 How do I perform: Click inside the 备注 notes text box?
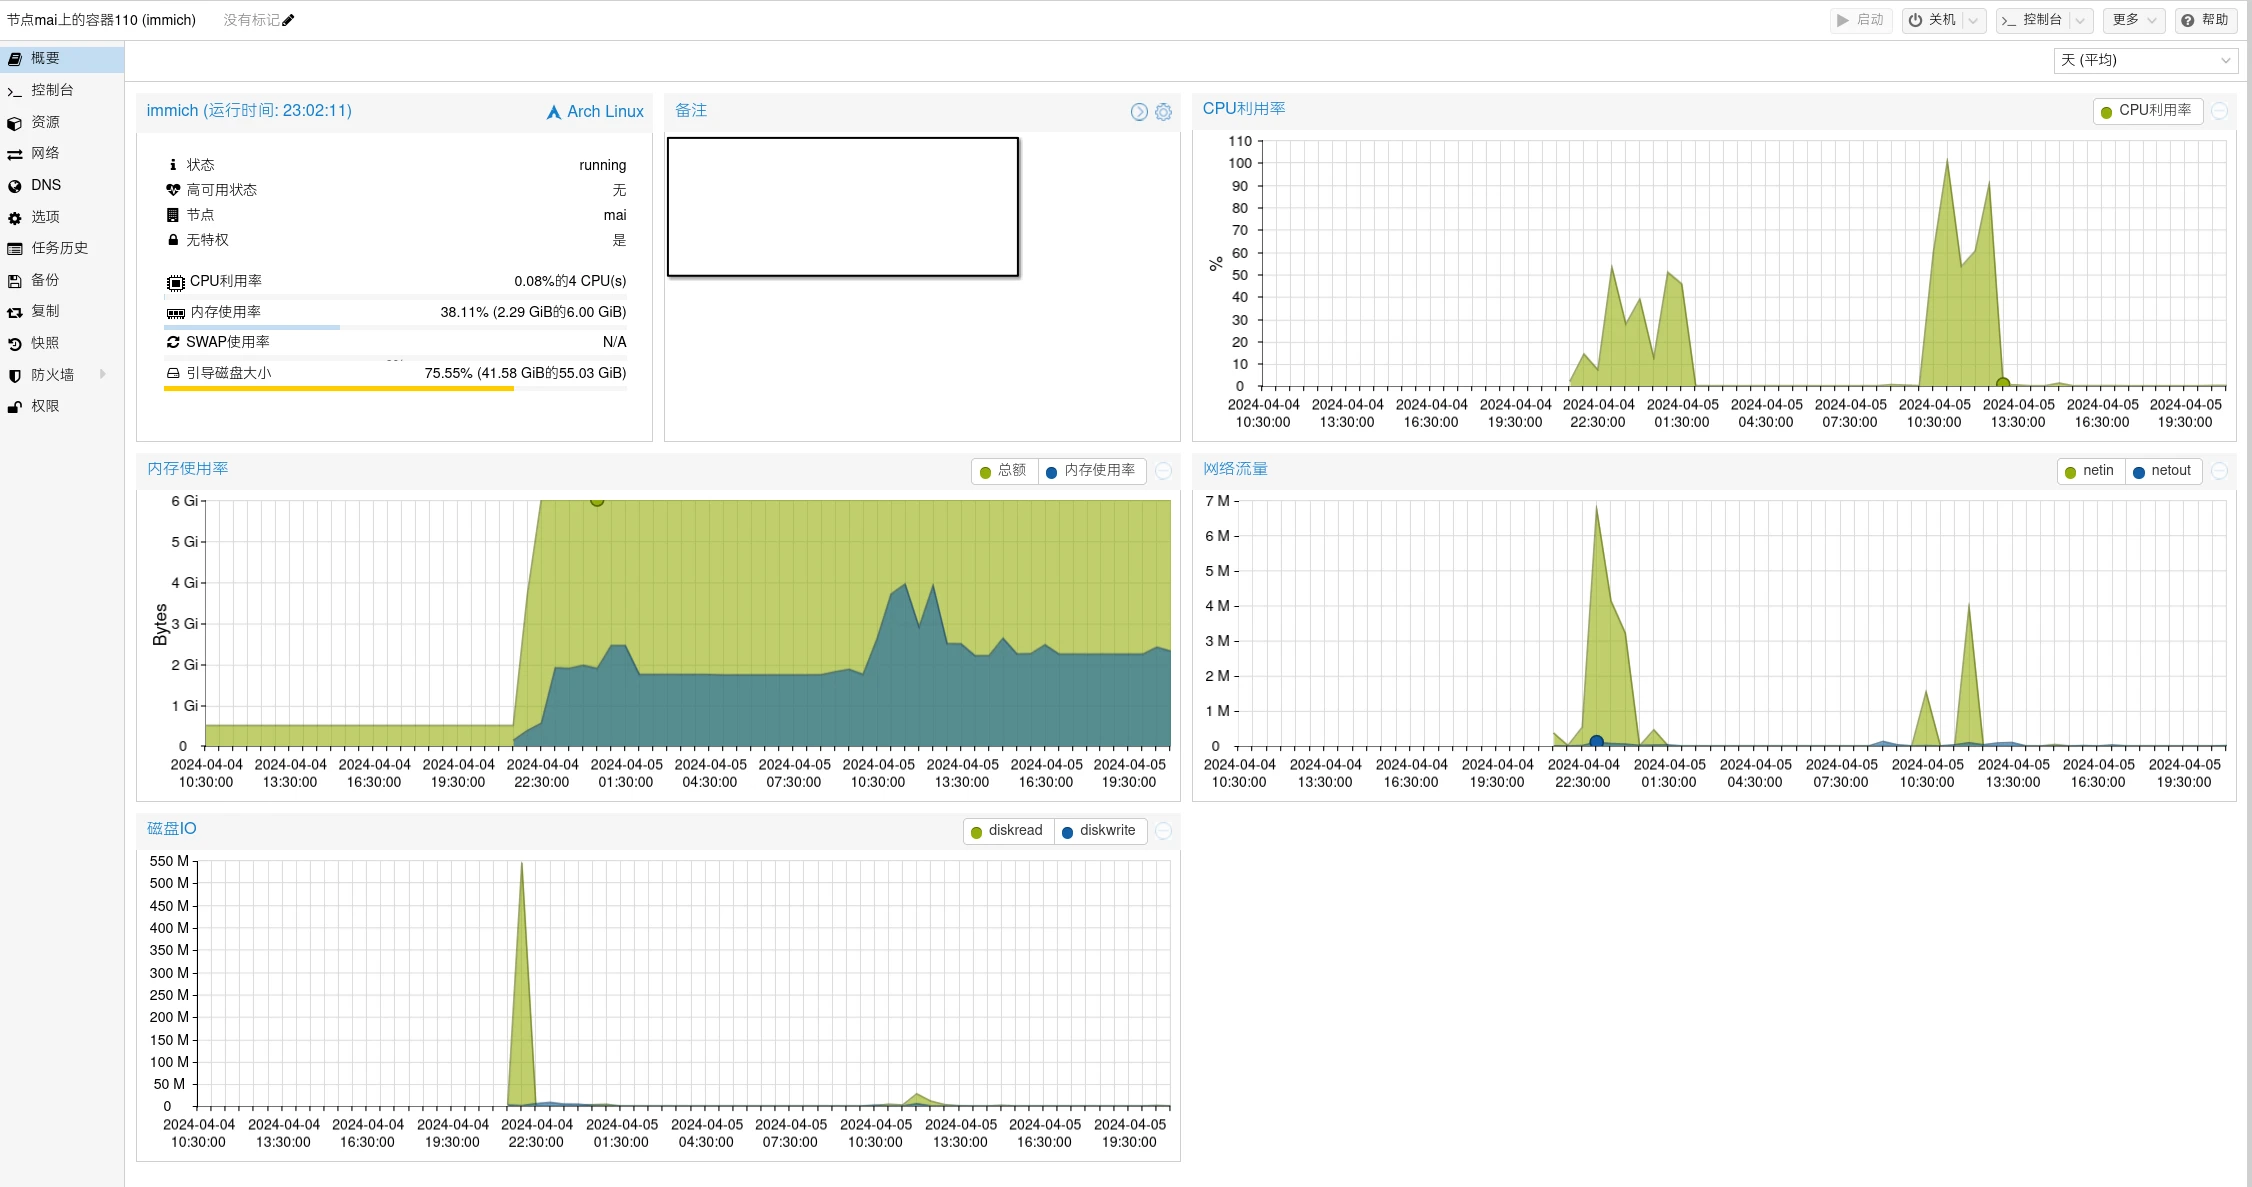pos(843,207)
